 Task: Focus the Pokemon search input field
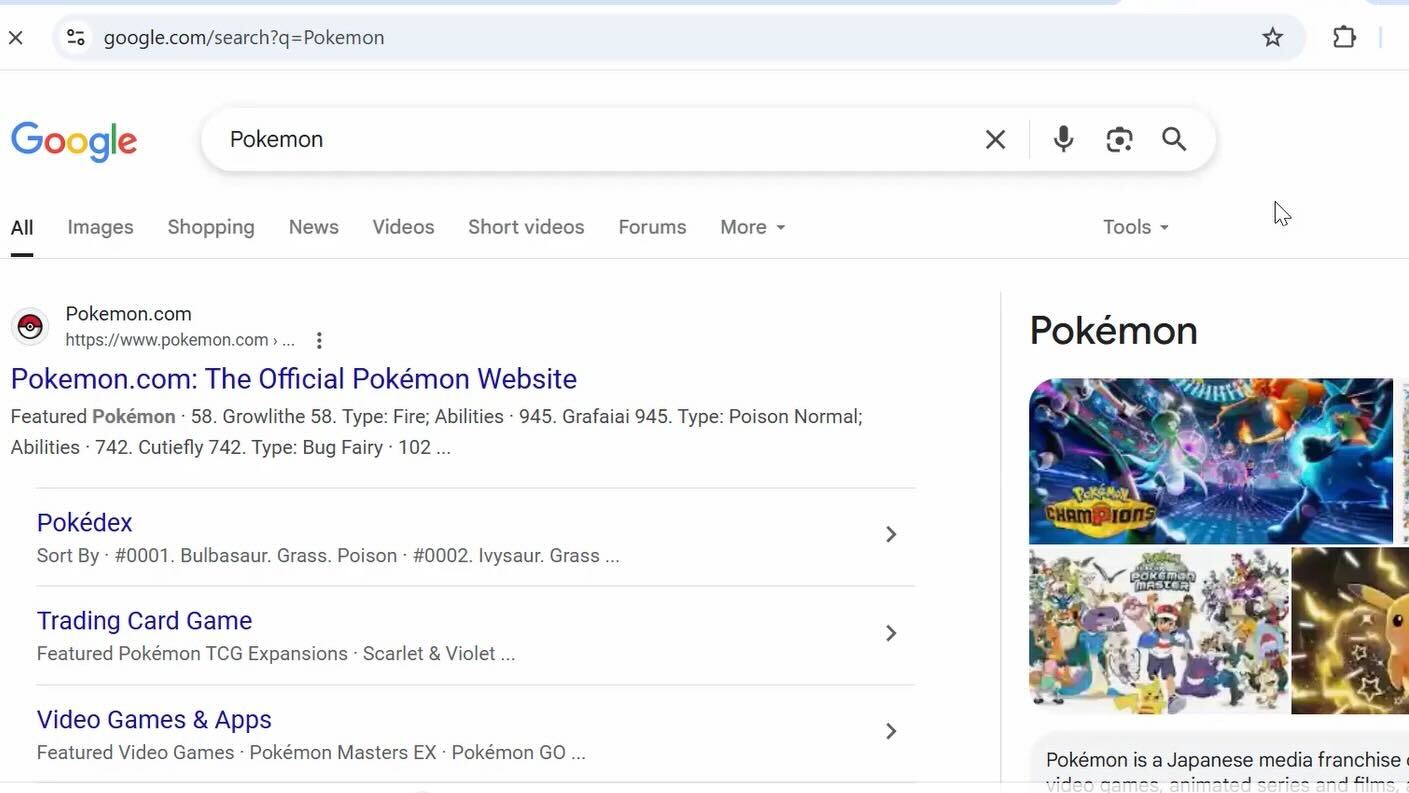point(590,139)
